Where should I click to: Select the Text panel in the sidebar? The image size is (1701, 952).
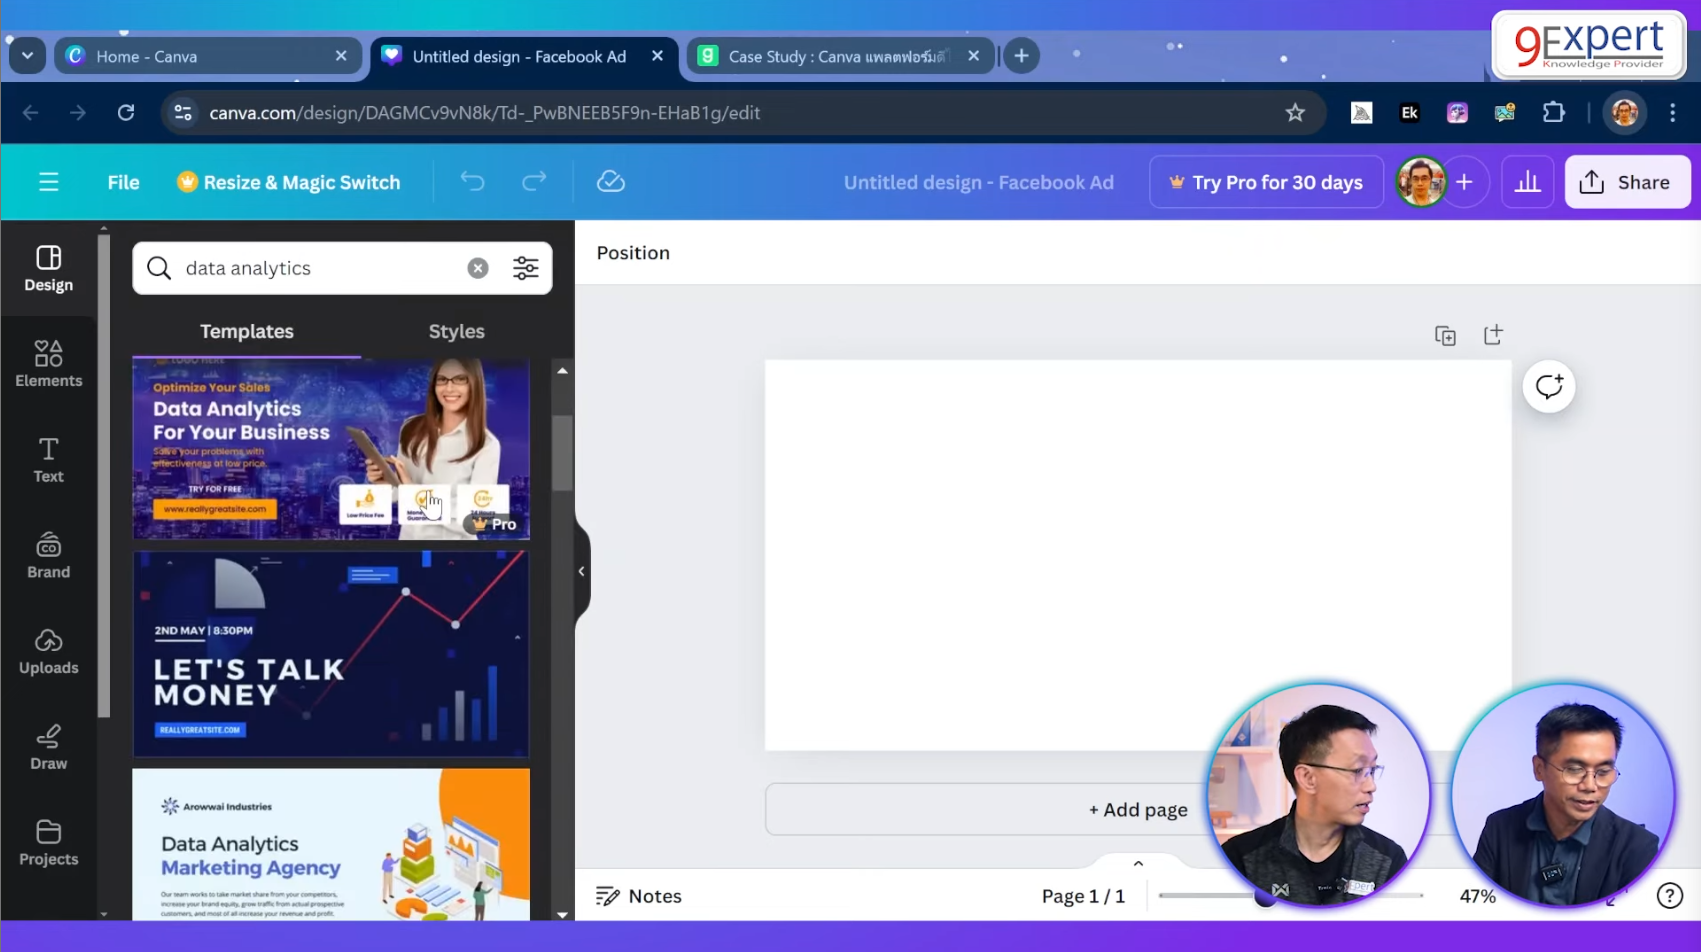tap(47, 459)
